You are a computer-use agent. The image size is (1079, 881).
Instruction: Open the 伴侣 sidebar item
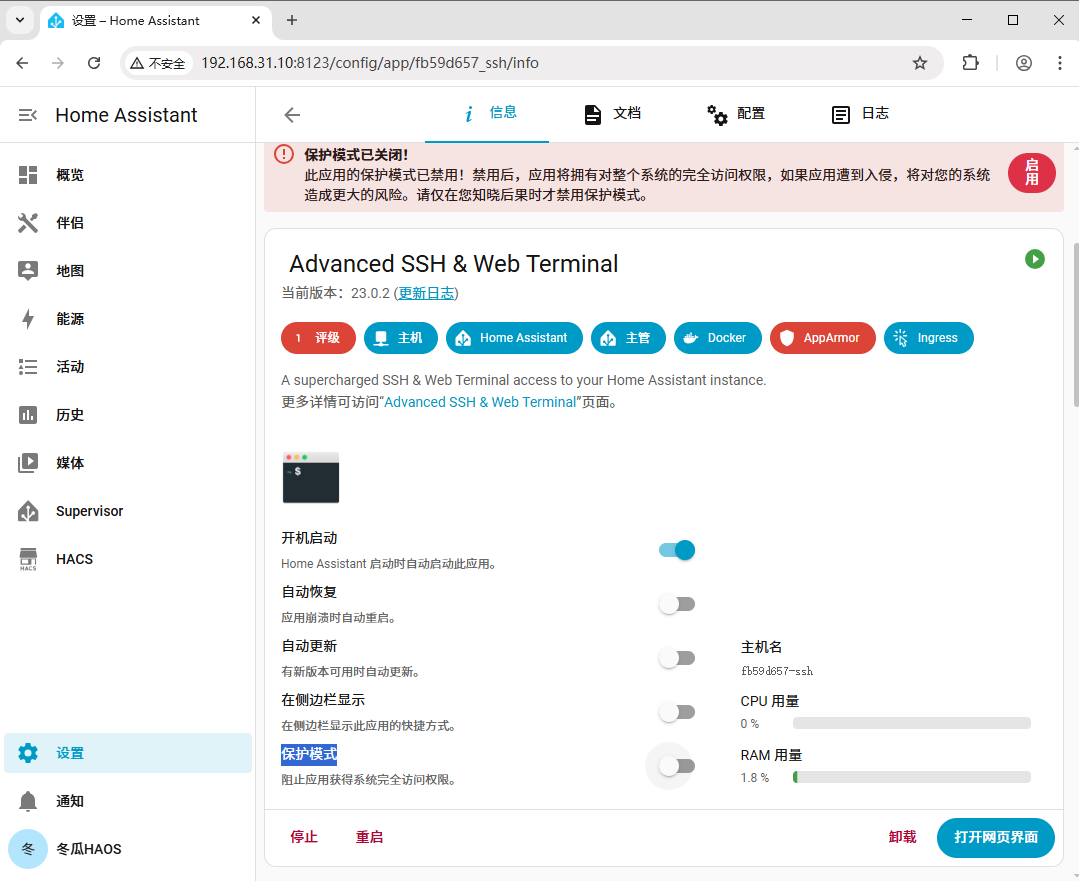128,223
